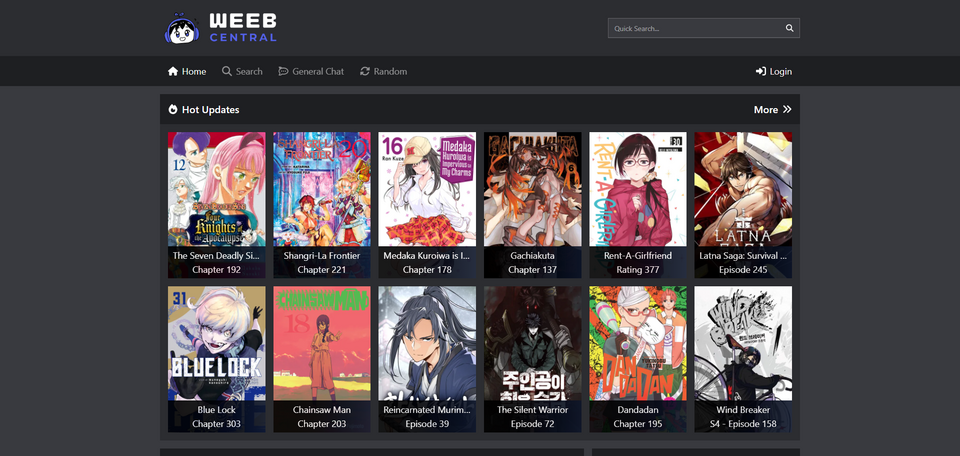
Task: Click the 'Chainsaw Man' title text
Action: pyautogui.click(x=322, y=410)
